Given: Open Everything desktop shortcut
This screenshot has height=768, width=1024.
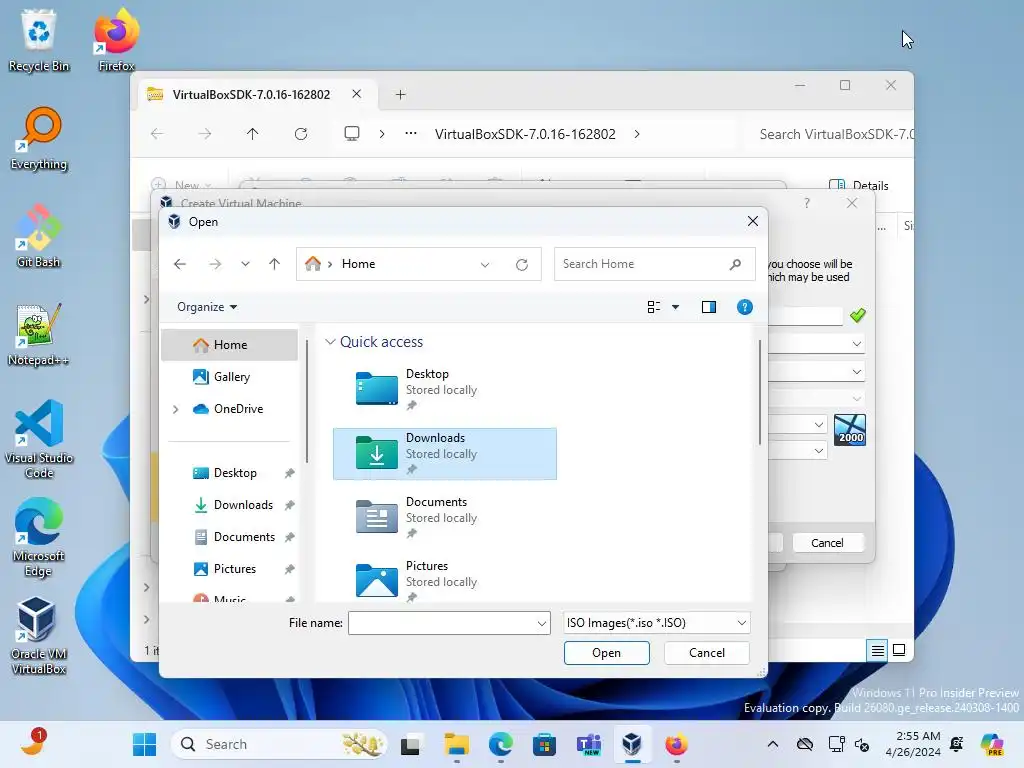Looking at the screenshot, I should [39, 138].
